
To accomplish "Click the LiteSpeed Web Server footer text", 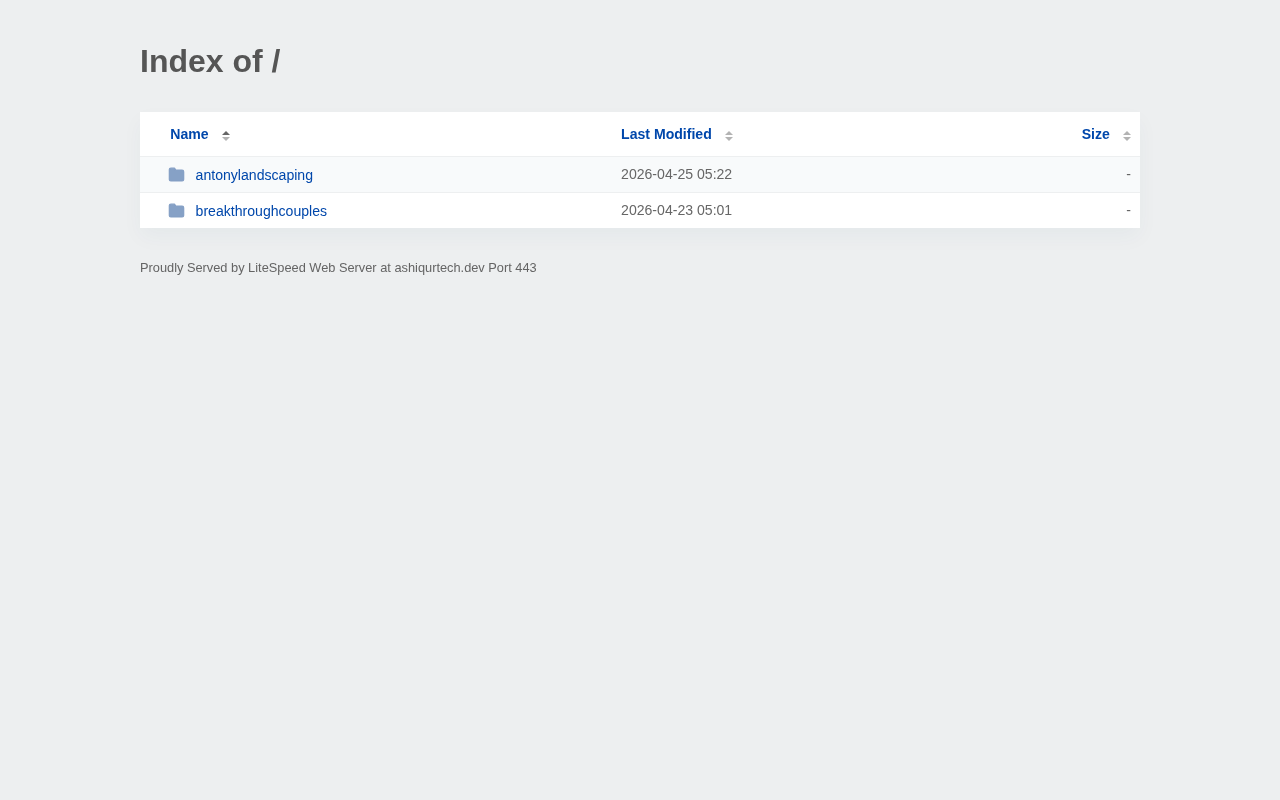I will pyautogui.click(x=312, y=268).
